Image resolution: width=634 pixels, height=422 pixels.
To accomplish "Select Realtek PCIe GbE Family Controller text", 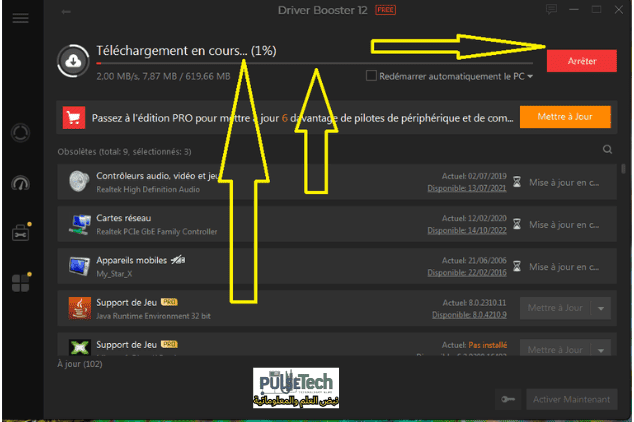I will click(156, 231).
